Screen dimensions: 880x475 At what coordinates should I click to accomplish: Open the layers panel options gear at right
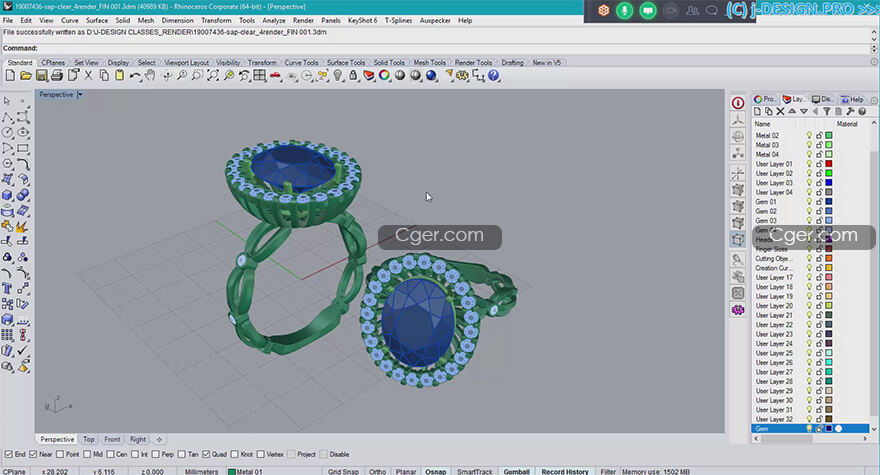click(x=874, y=99)
